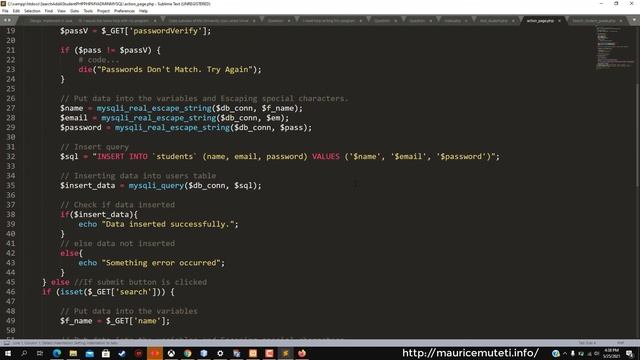
Task: Open the File menu
Action: point(5,11)
